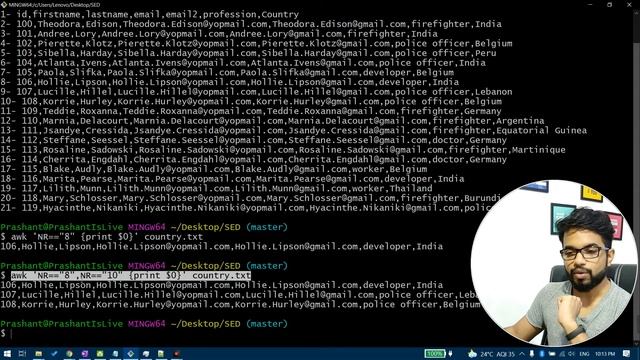Click the line for 103,Sibella,Harday
Image resolution: width=640 pixels, height=360 pixels.
(248, 53)
